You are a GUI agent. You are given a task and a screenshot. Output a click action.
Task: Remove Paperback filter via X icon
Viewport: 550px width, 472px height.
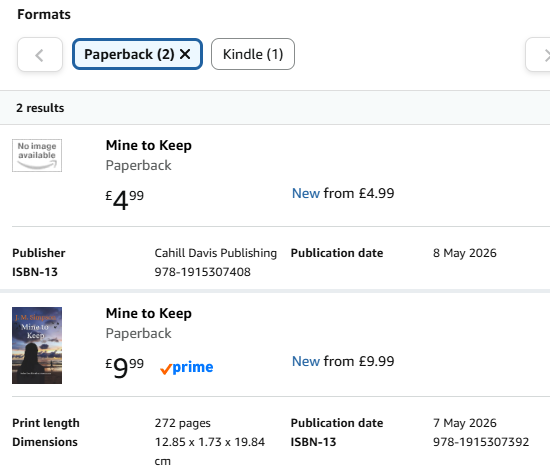[185, 54]
